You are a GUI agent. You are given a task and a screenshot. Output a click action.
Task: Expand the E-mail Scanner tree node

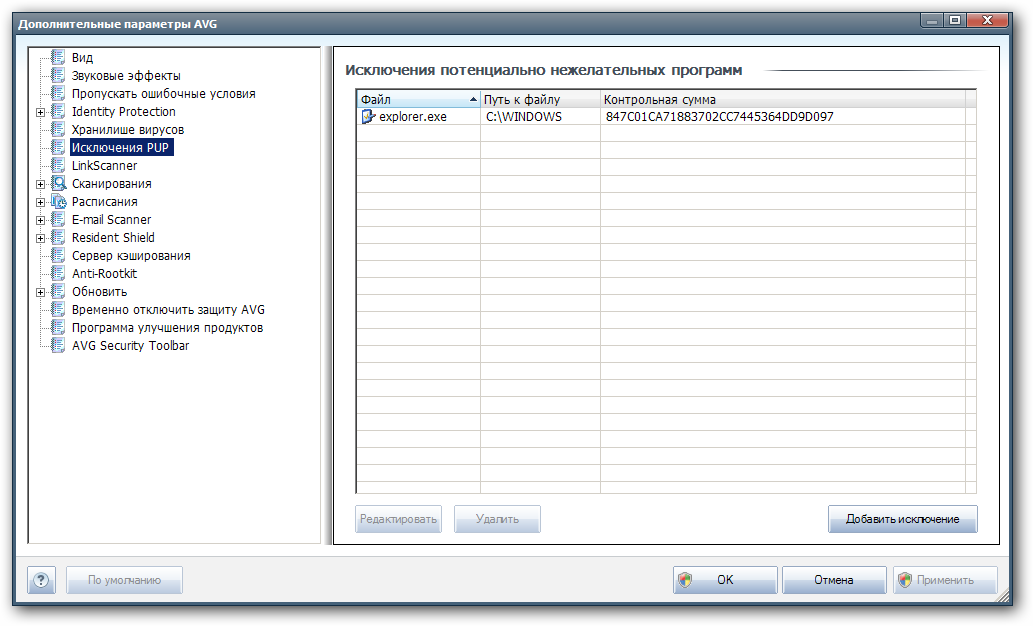40,220
